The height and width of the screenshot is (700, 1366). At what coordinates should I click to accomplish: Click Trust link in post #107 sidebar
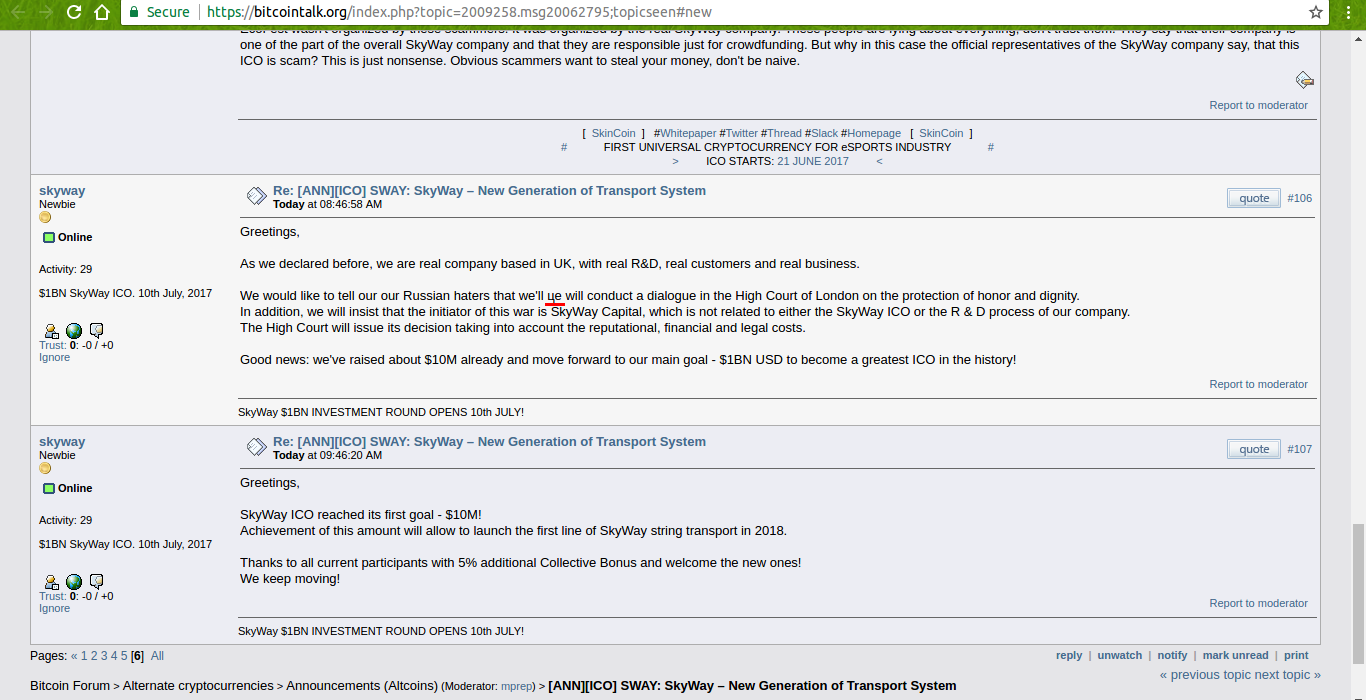point(52,596)
